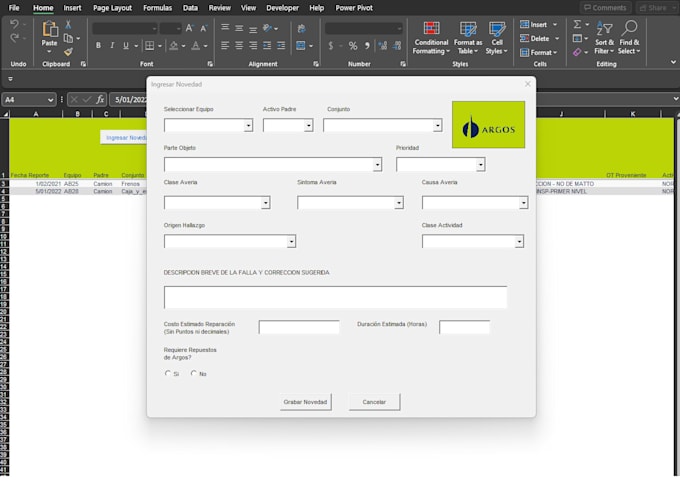
Task: Click the Paste icon in Clipboard group
Action: 49,29
